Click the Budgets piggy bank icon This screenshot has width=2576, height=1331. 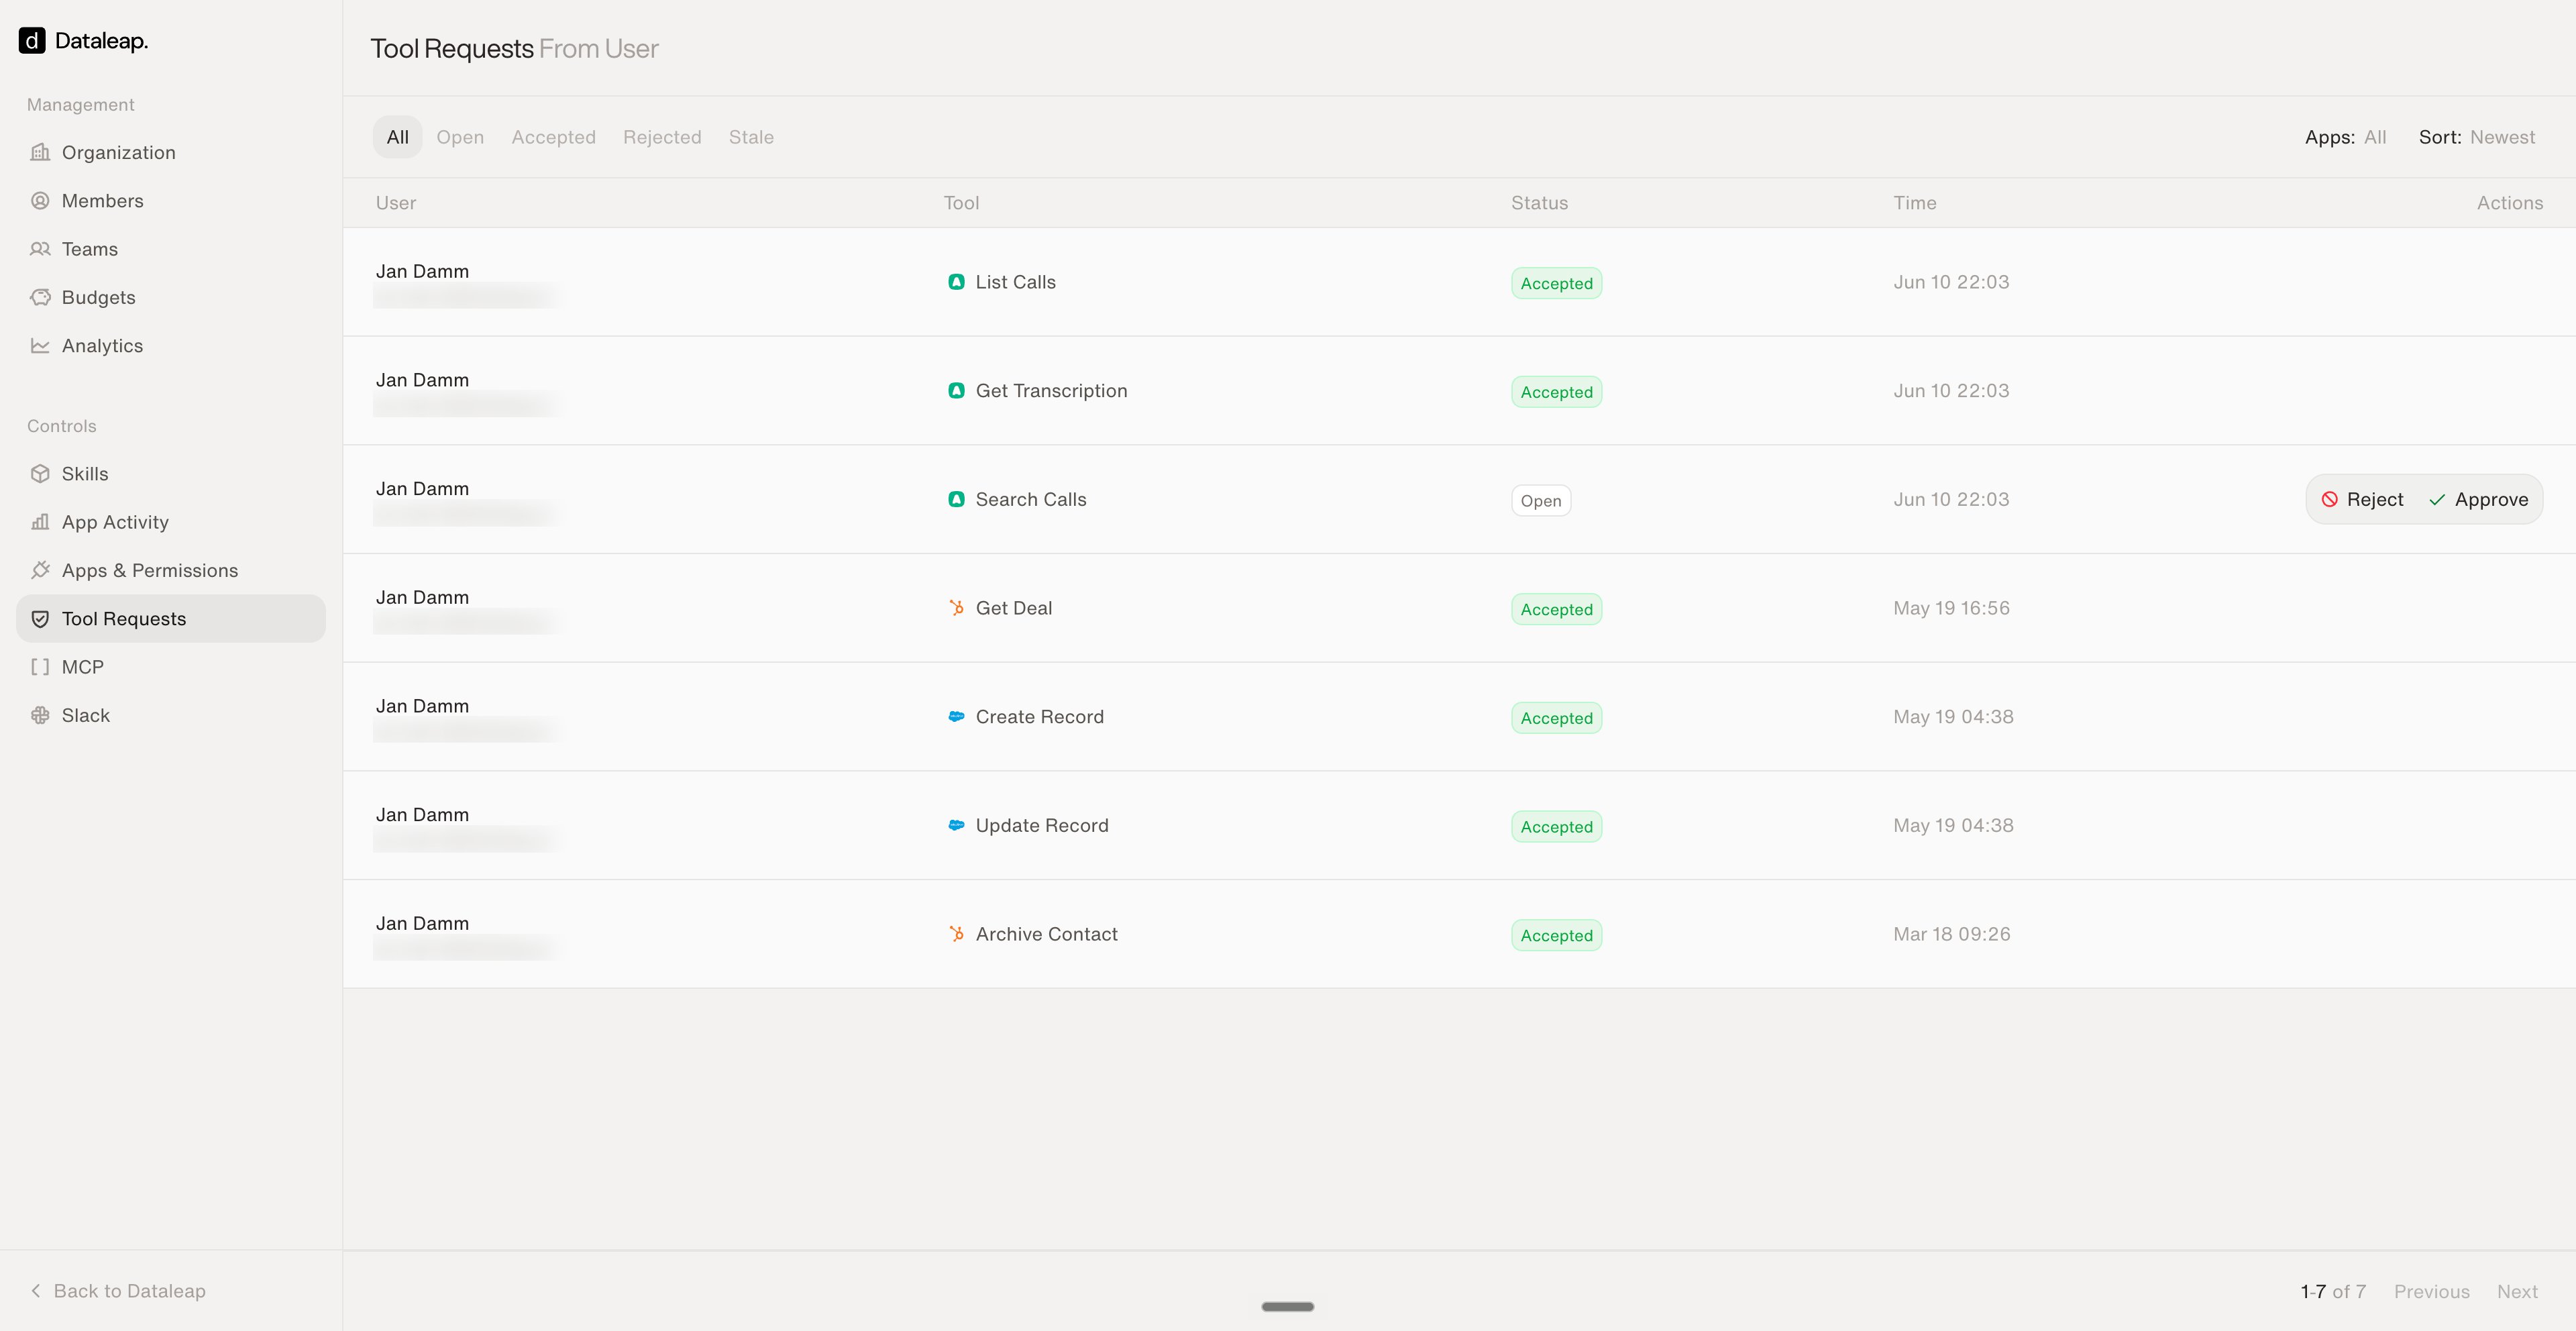[40, 297]
